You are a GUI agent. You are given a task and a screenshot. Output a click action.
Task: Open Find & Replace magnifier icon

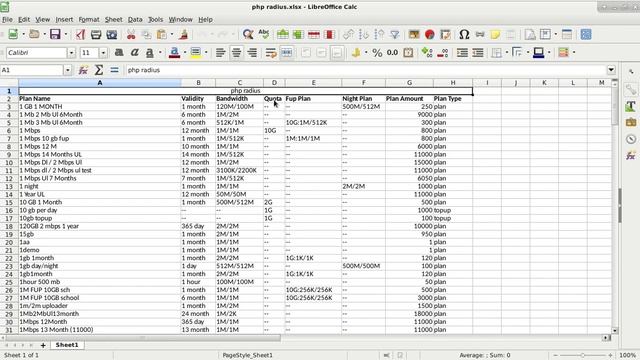[x=248, y=34]
